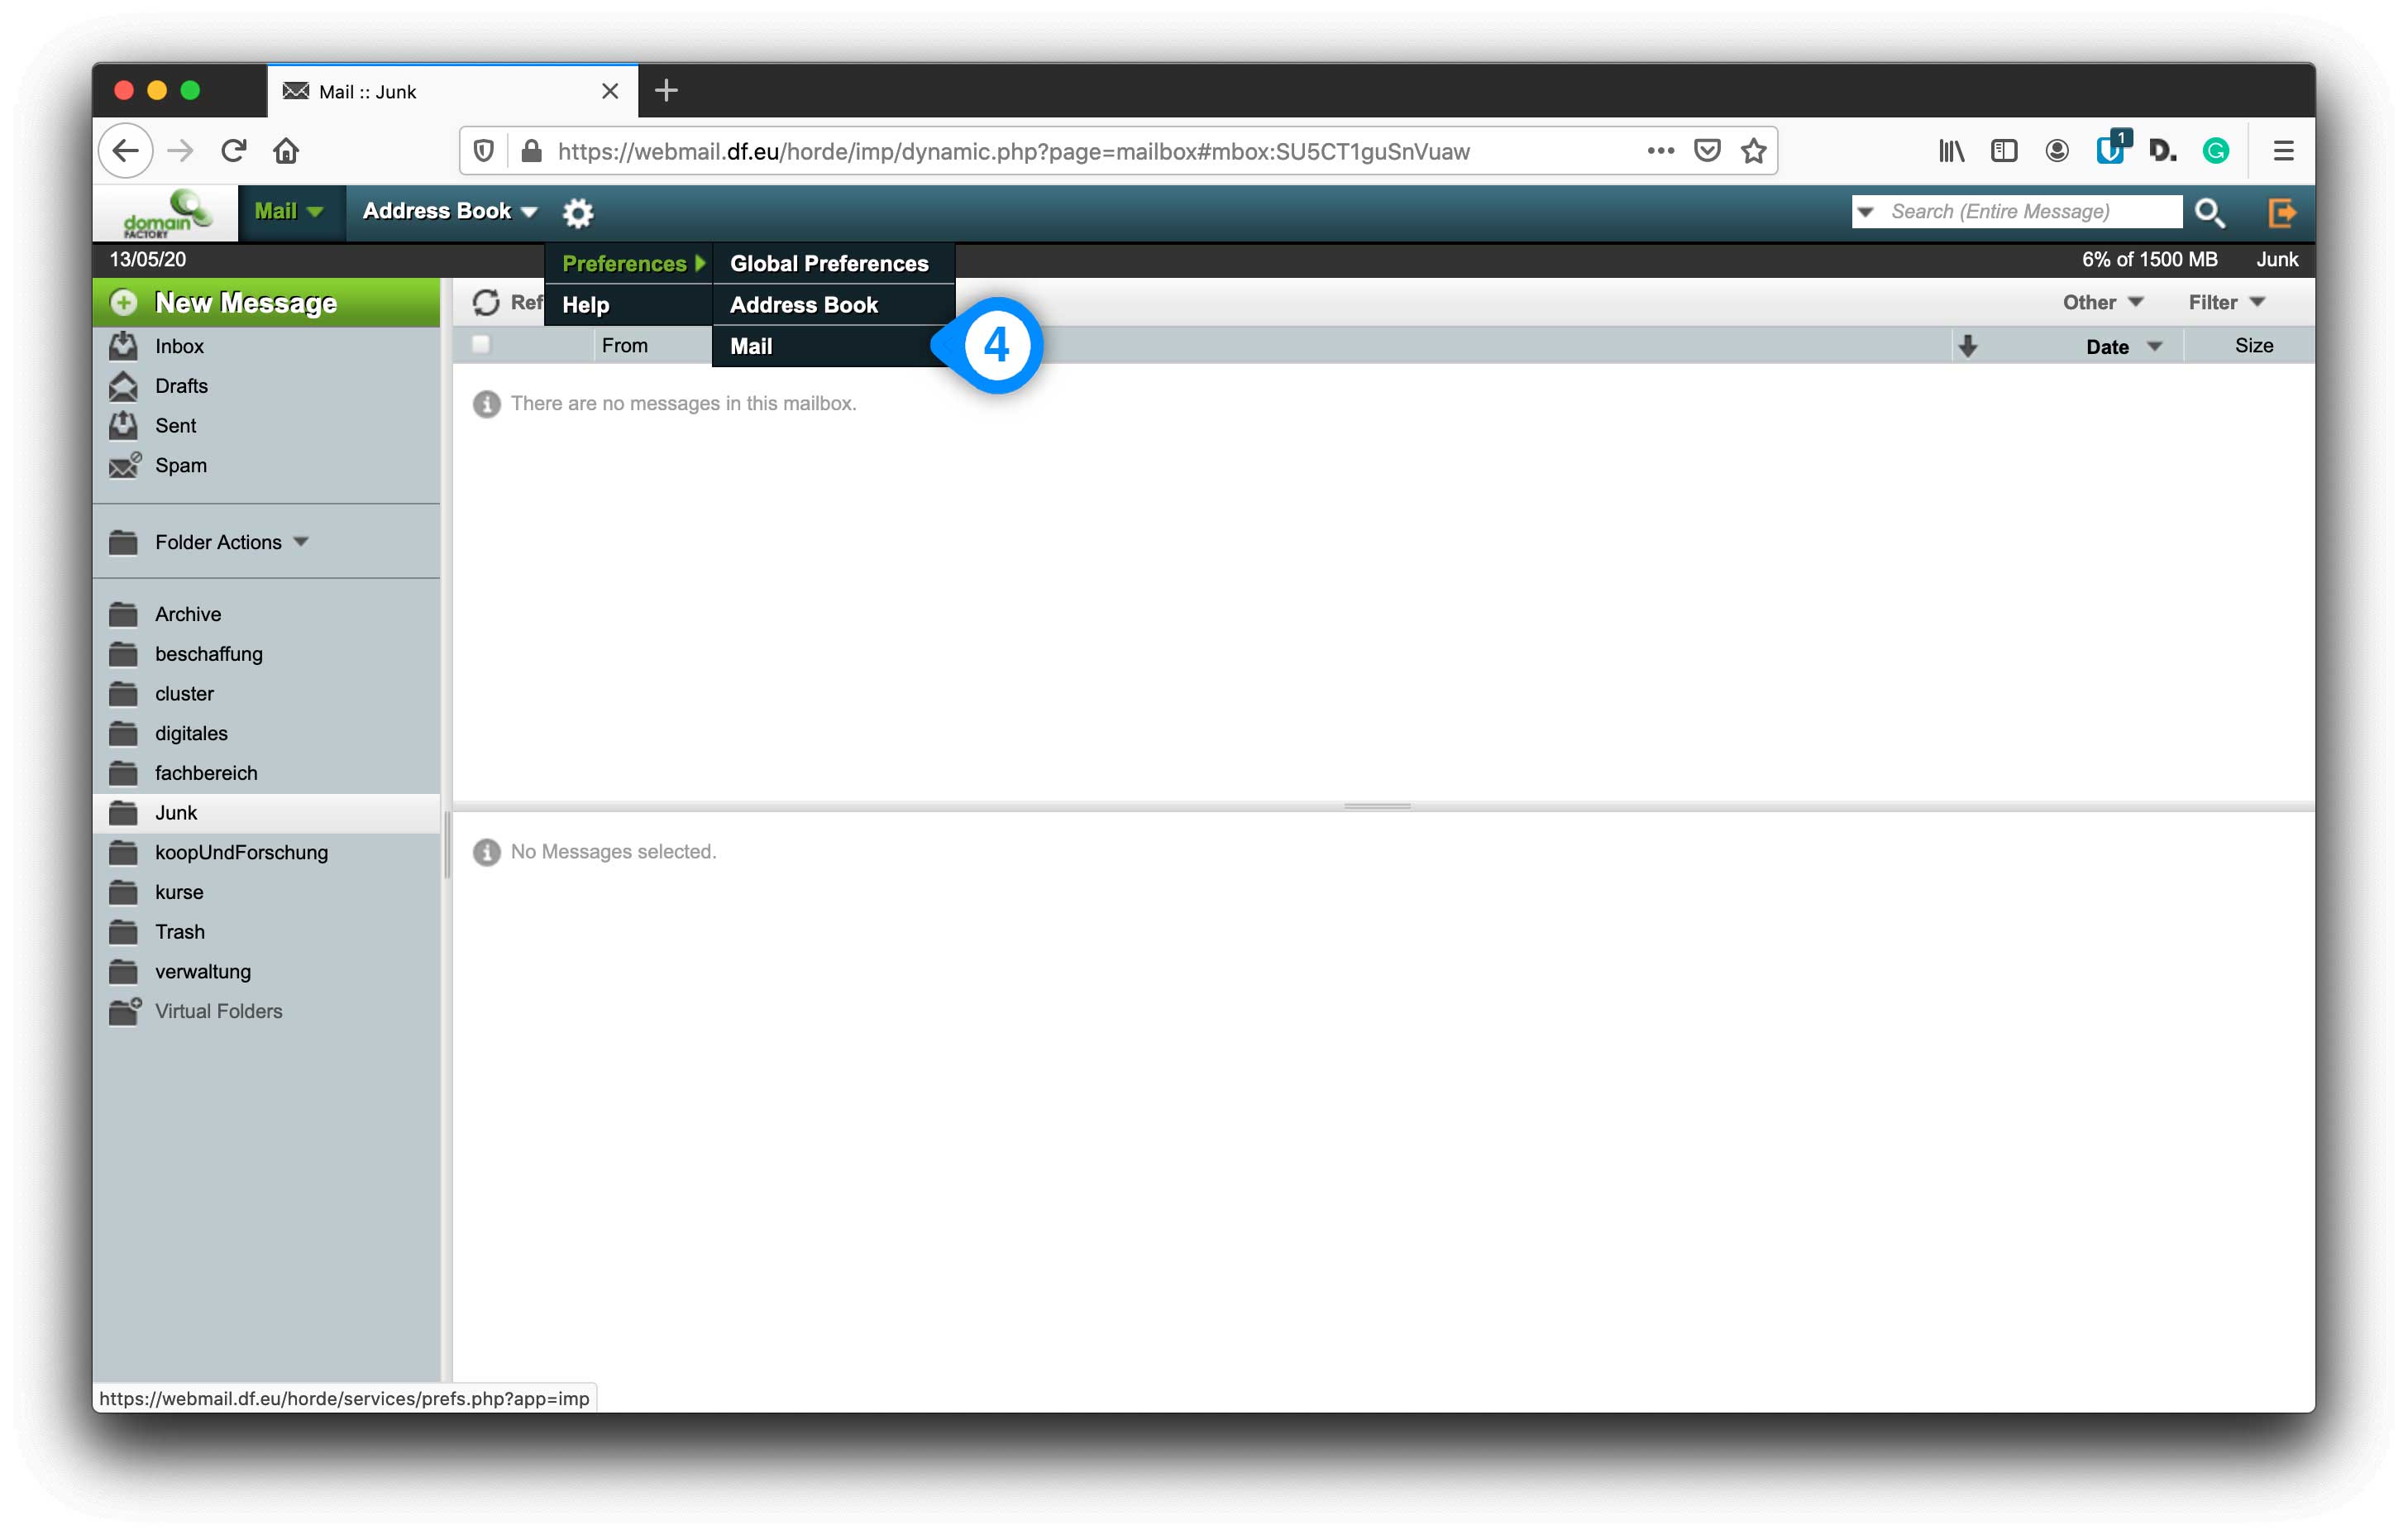Click the Trash folder icon
The height and width of the screenshot is (1535, 2408).
click(123, 932)
